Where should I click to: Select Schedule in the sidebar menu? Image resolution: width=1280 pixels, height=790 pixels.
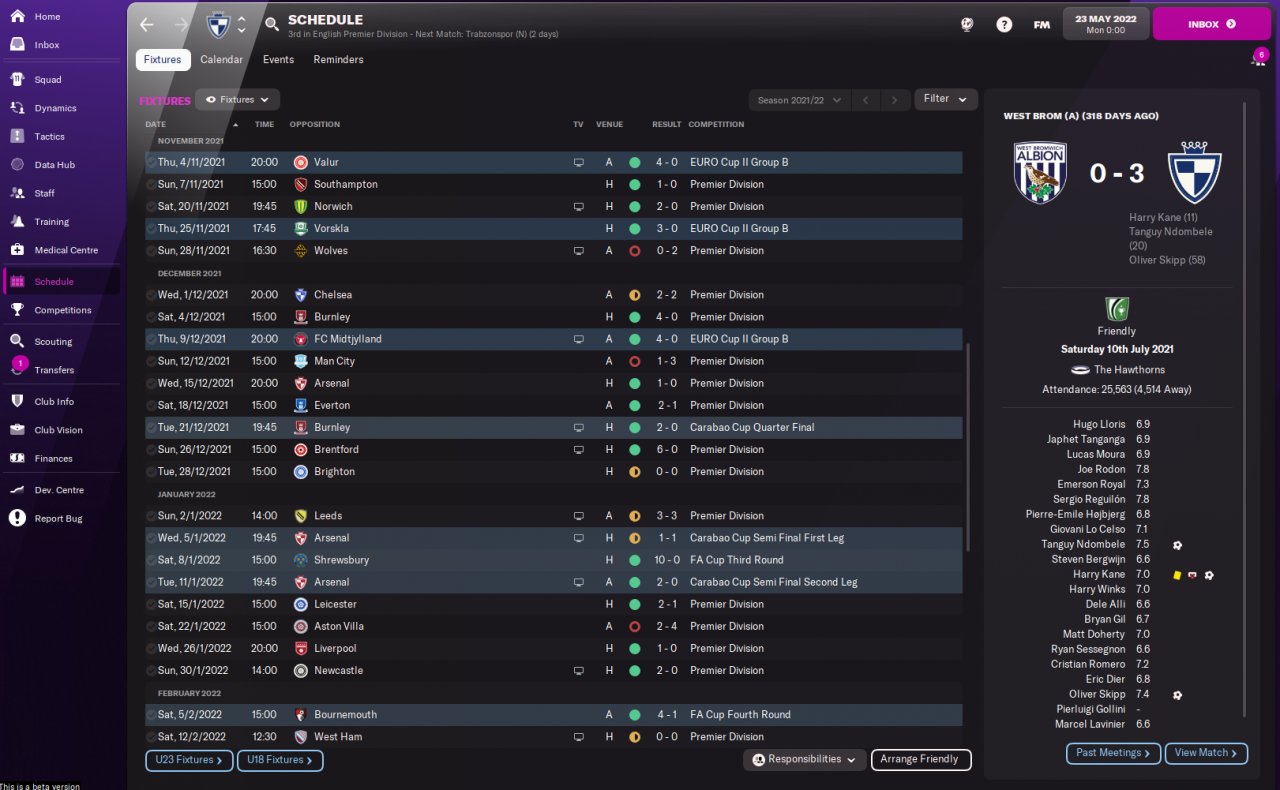[x=61, y=282]
